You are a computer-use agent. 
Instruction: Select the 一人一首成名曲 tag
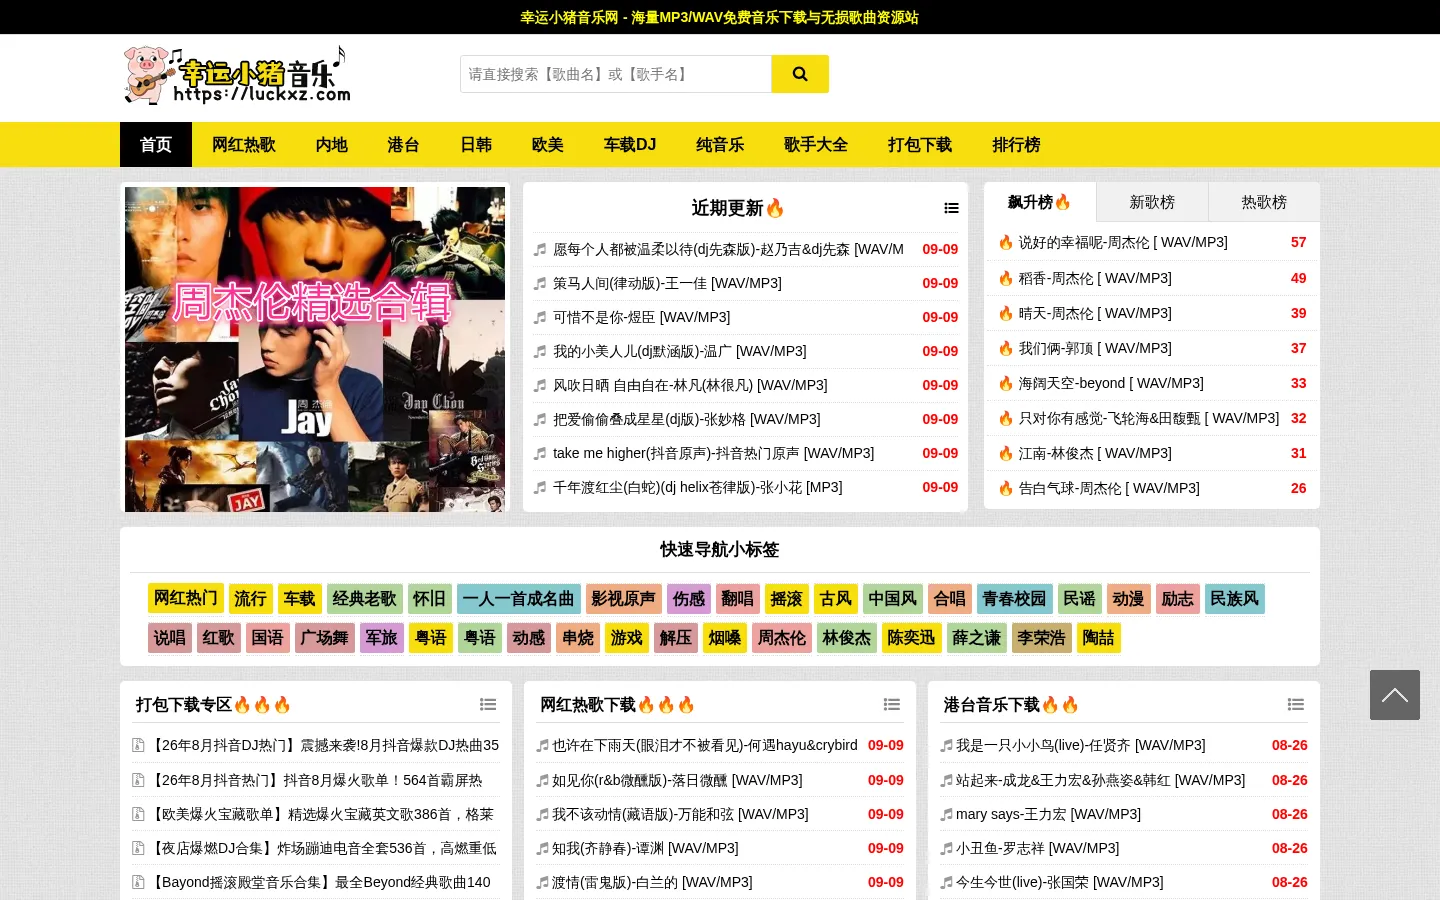519,599
